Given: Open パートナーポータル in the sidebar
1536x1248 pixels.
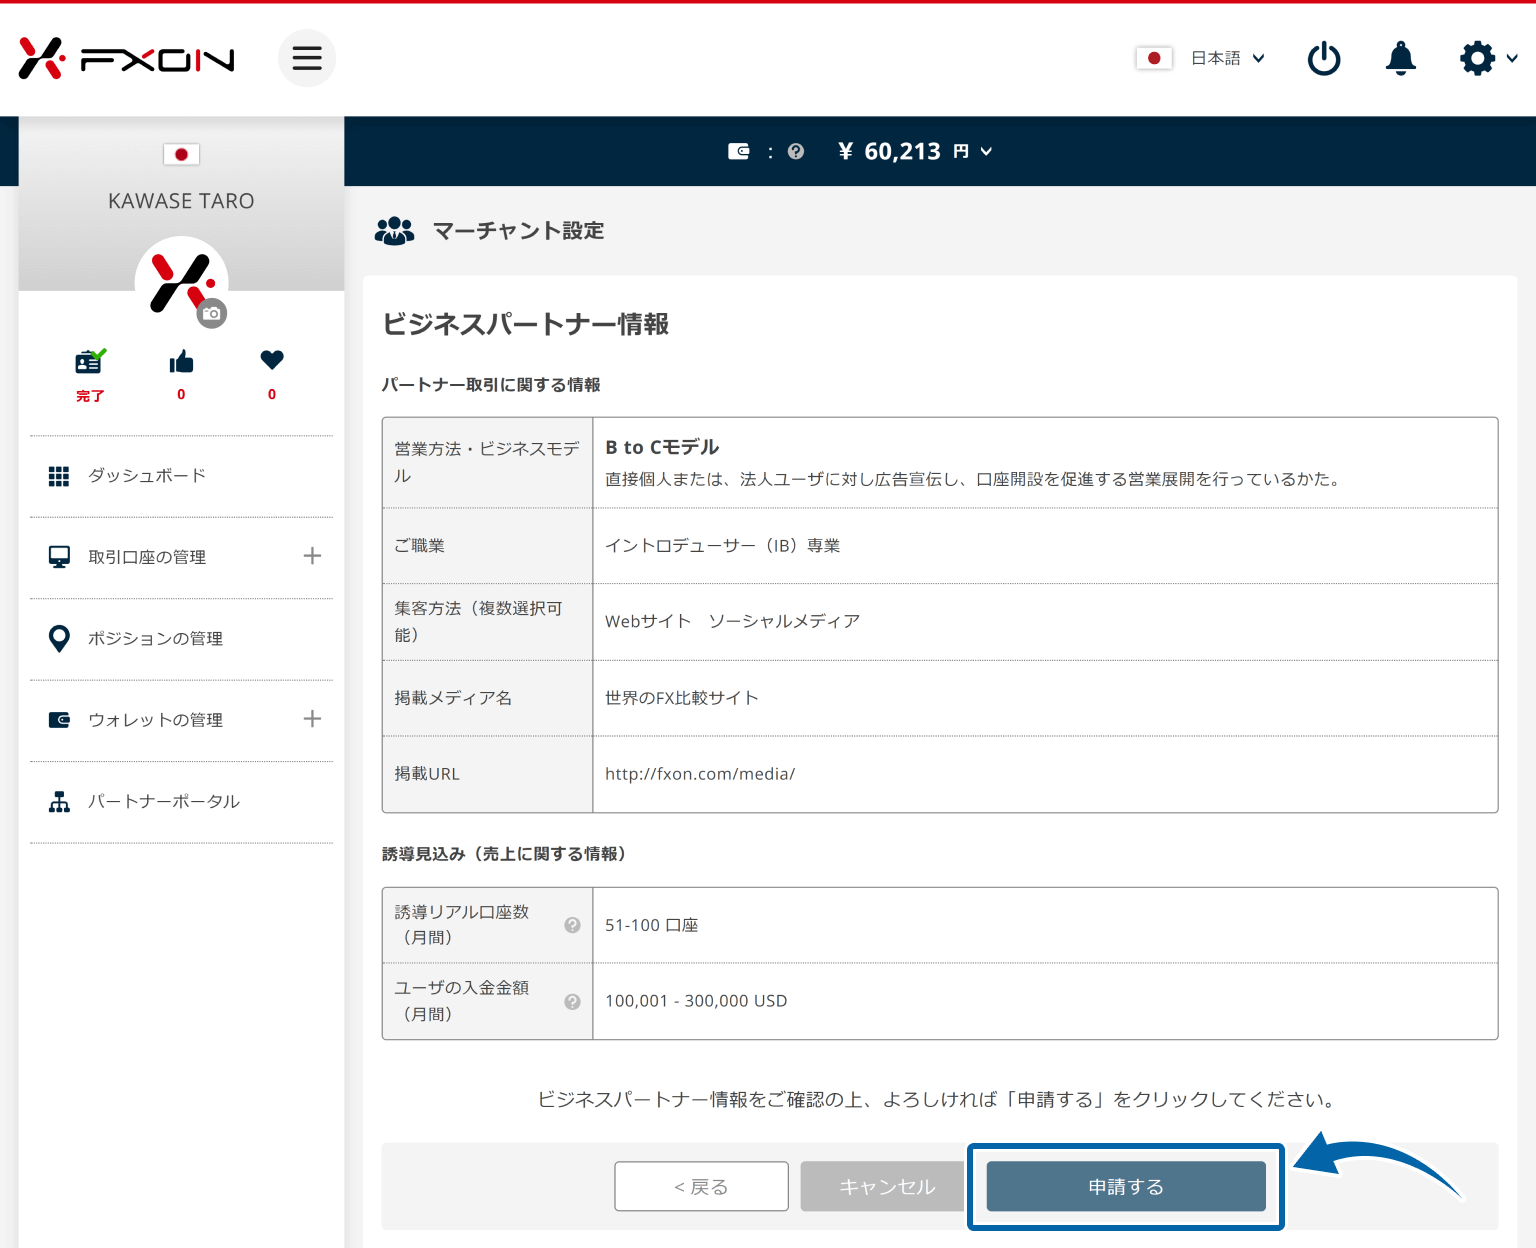Looking at the screenshot, I should coord(181,802).
